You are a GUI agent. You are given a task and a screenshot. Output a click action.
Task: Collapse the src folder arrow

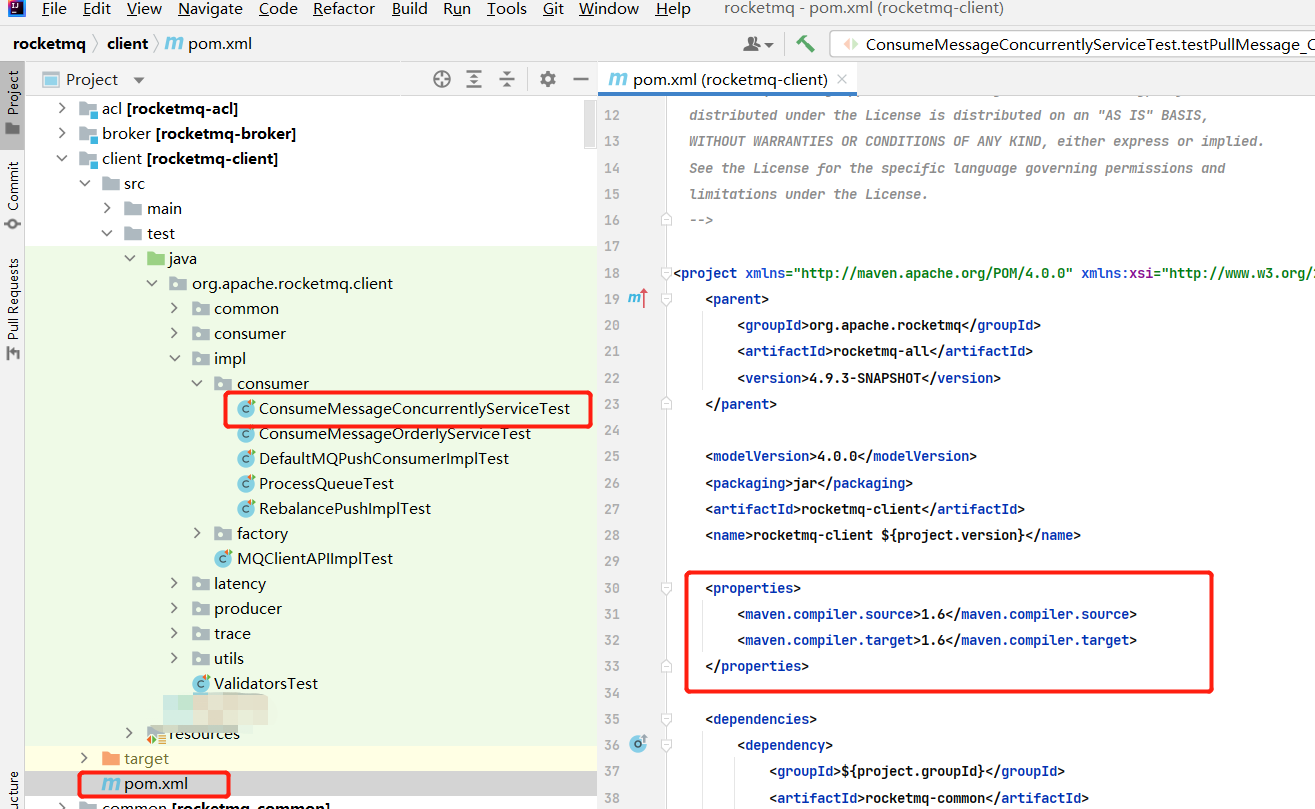(85, 183)
